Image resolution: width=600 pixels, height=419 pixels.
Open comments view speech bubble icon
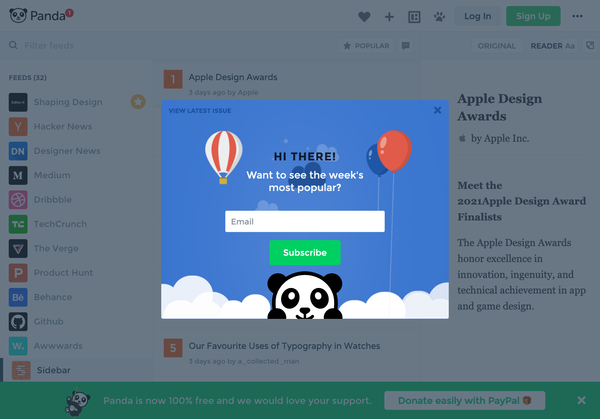(x=406, y=46)
